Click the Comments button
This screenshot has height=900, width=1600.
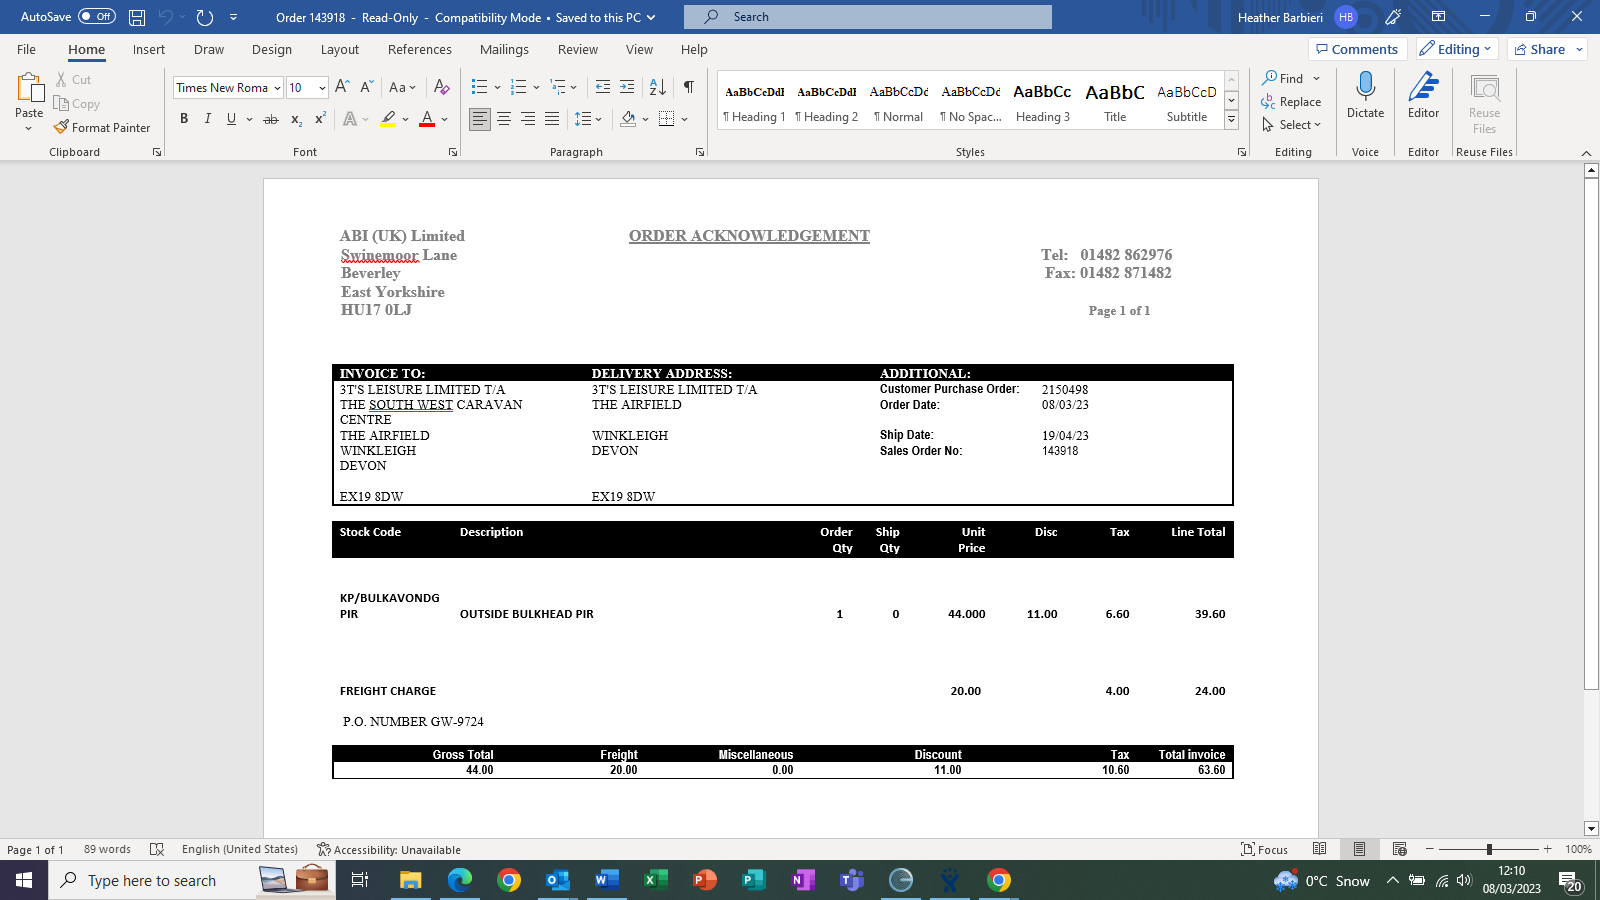pyautogui.click(x=1357, y=49)
